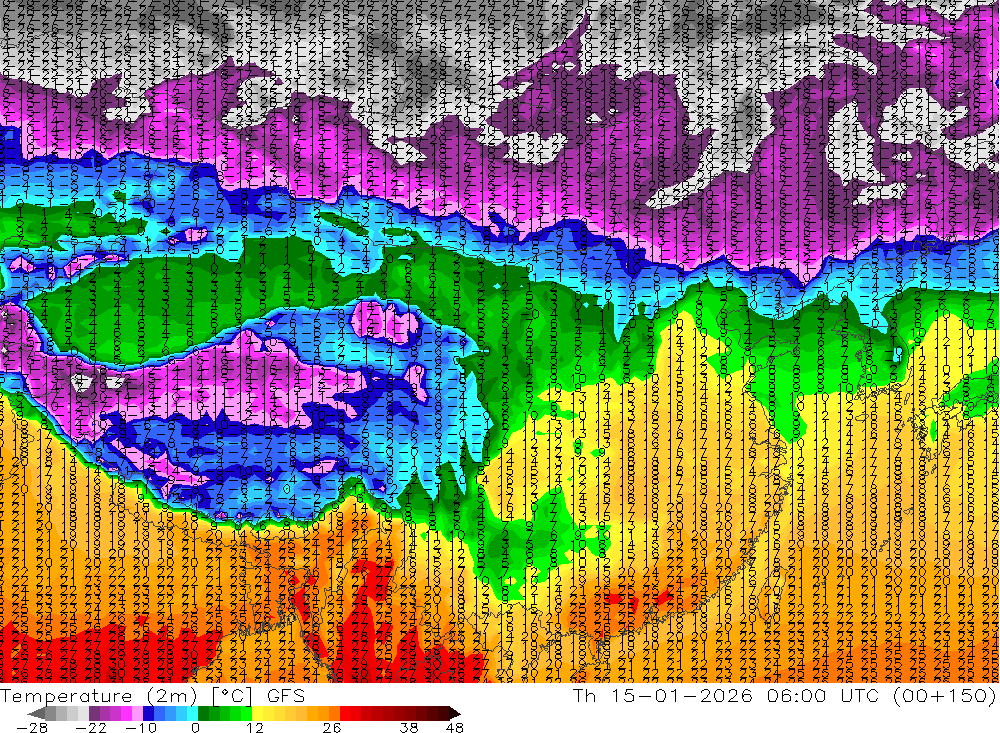Click the 'Temperature (2m) [°C] GFS' title
This screenshot has height=733, width=1000.
coord(153,695)
